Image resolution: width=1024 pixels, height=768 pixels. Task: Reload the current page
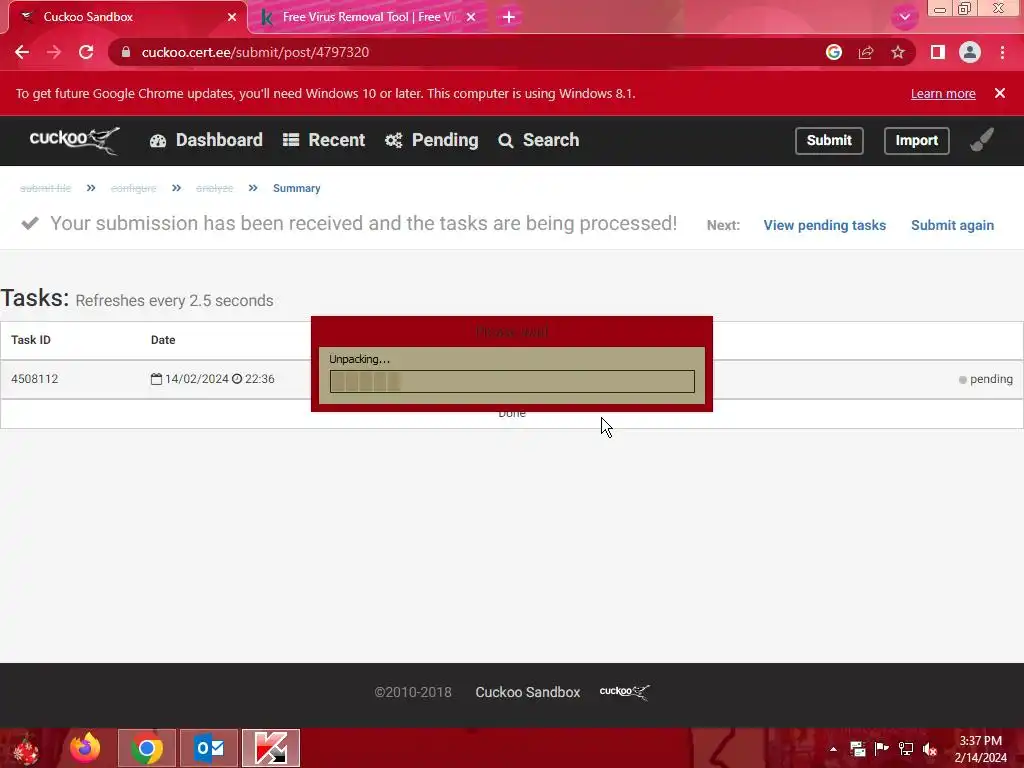click(x=86, y=52)
